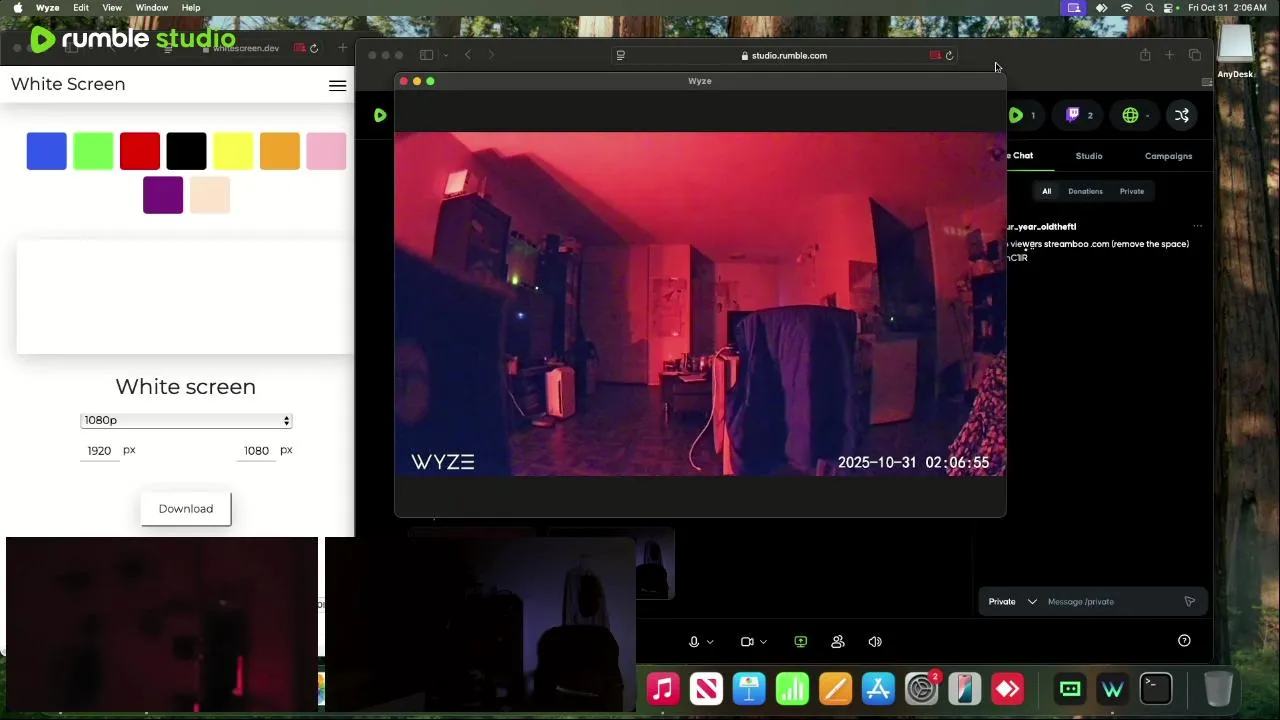1280x720 pixels.
Task: Open the Apple menu
Action: pyautogui.click(x=17, y=8)
